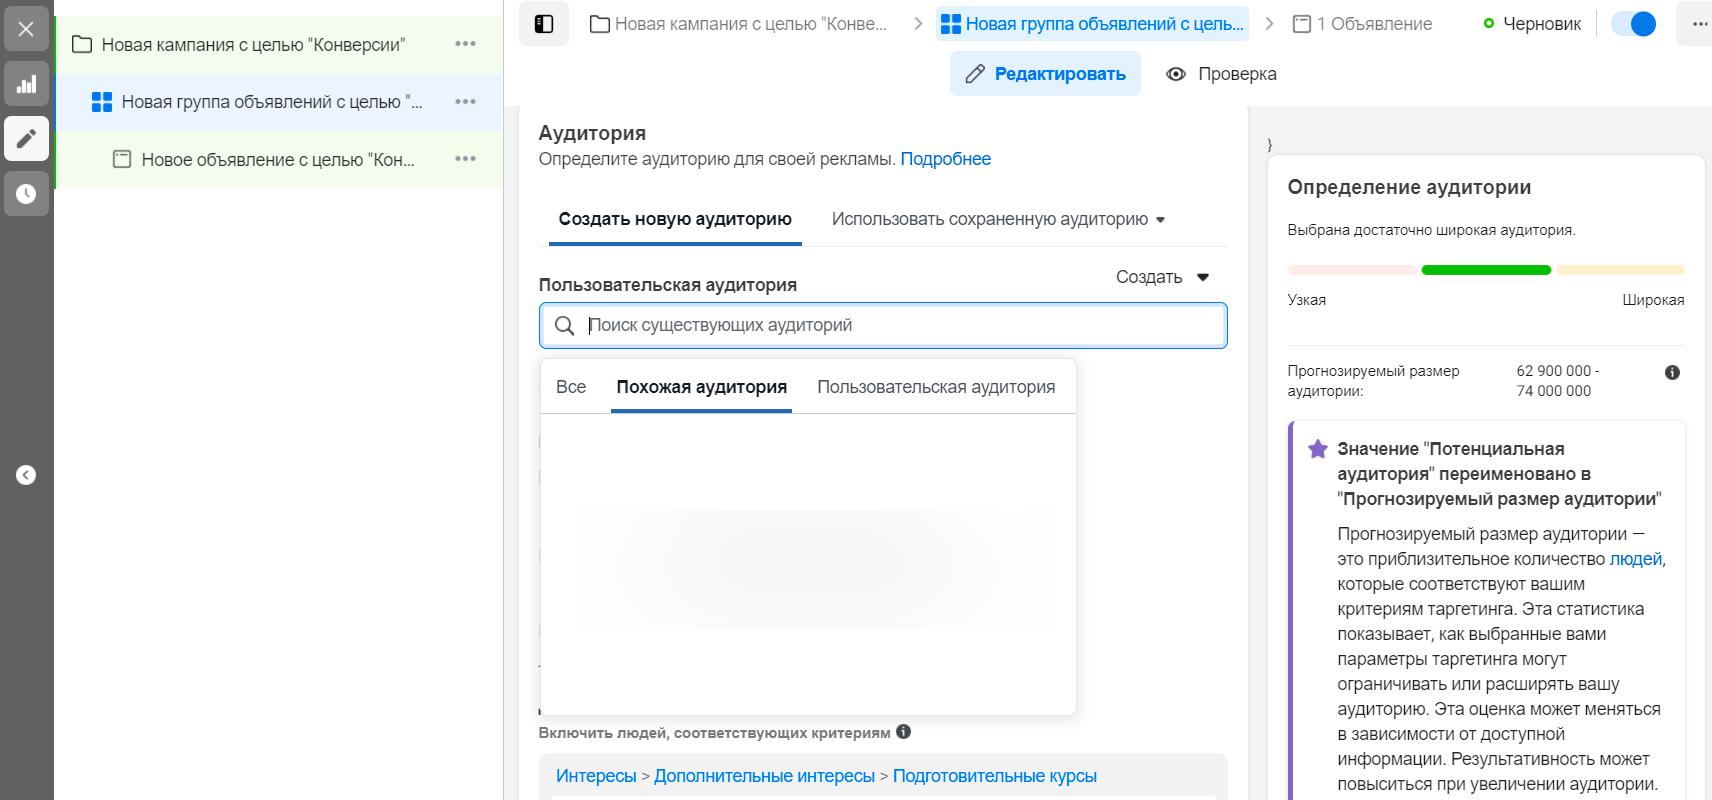The height and width of the screenshot is (800, 1712).
Task: Open more options menu in top right
Action: tap(1699, 24)
